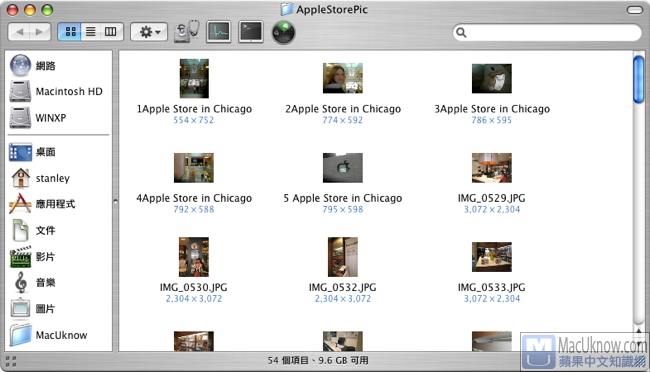
Task: Click the file name 5 Apple Store in Chicago
Action: (343, 198)
